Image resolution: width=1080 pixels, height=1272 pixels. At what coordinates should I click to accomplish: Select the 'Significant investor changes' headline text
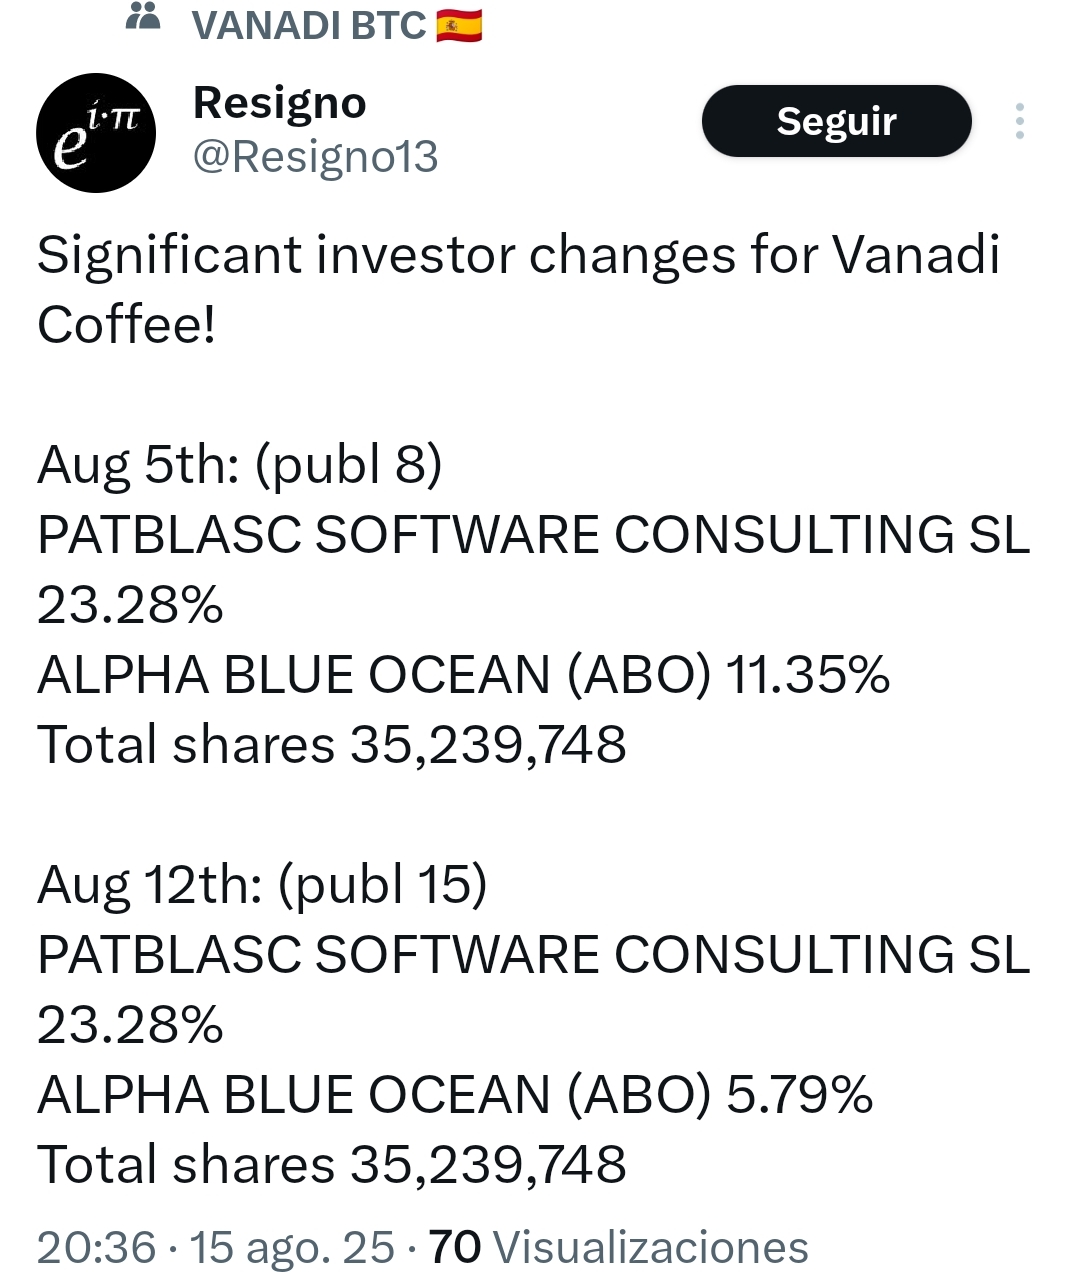click(518, 289)
